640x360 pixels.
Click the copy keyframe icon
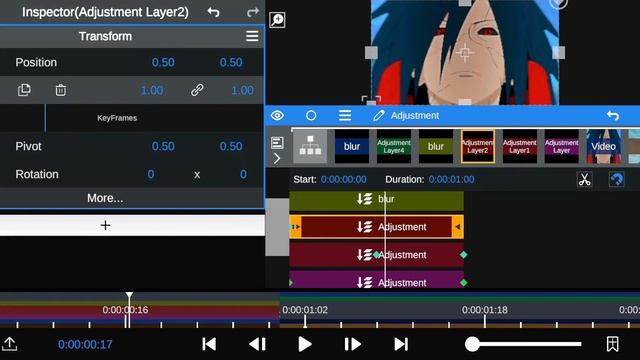tap(24, 90)
